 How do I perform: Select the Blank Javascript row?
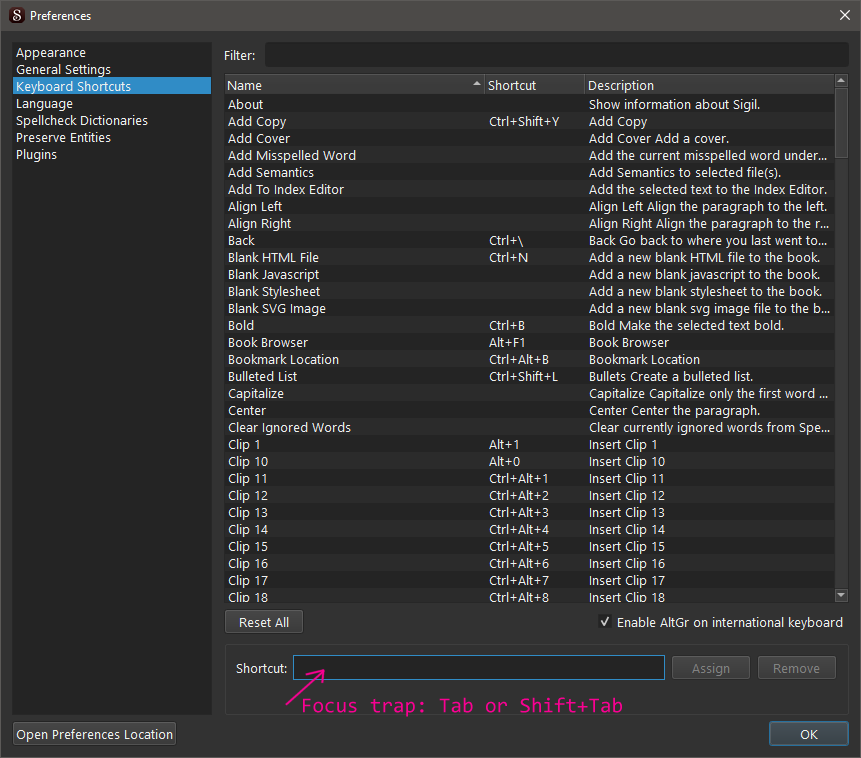coord(529,275)
